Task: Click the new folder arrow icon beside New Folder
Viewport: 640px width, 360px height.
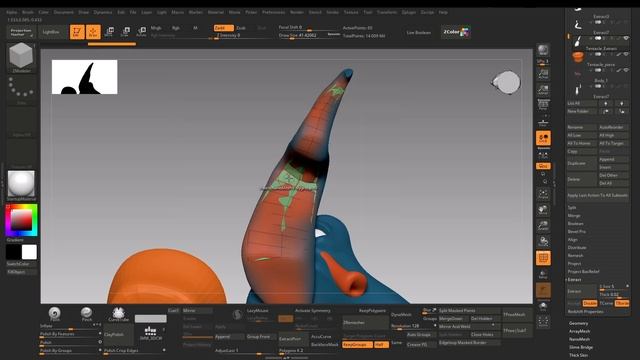Action: click(x=606, y=111)
